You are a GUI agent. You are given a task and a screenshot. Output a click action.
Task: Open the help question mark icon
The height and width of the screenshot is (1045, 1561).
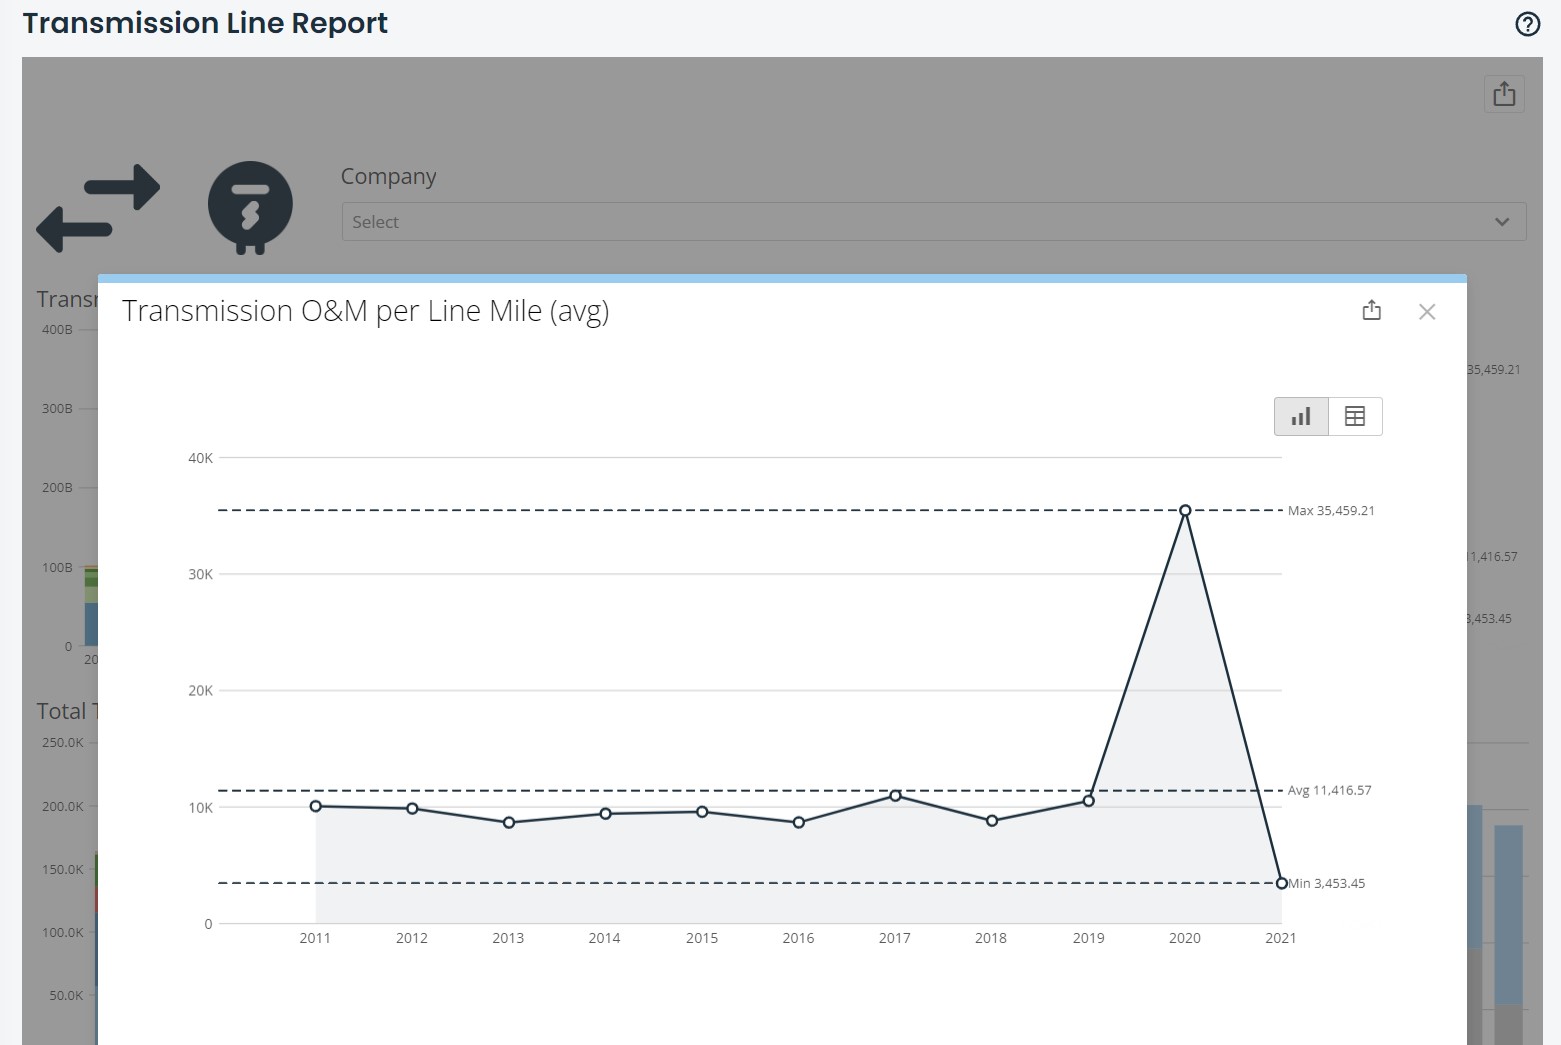tap(1527, 24)
